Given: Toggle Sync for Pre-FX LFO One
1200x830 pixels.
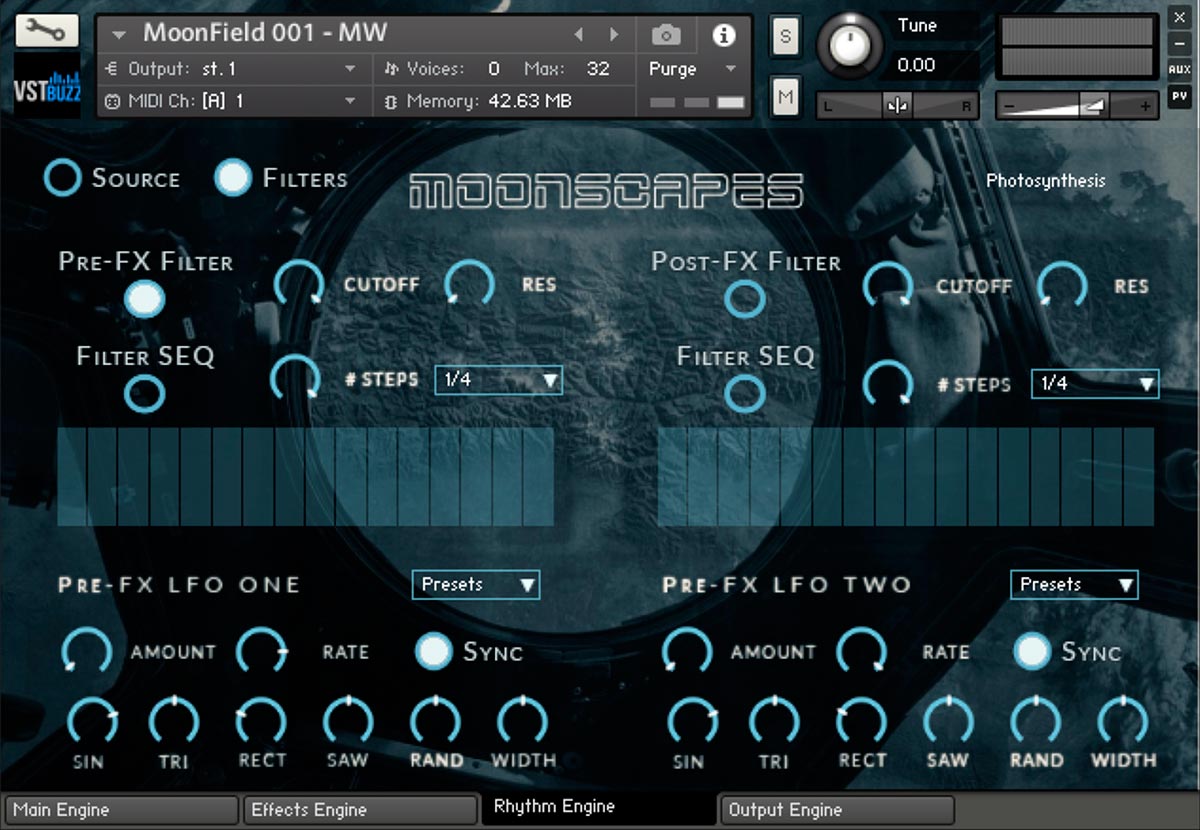Looking at the screenshot, I should pos(434,651).
